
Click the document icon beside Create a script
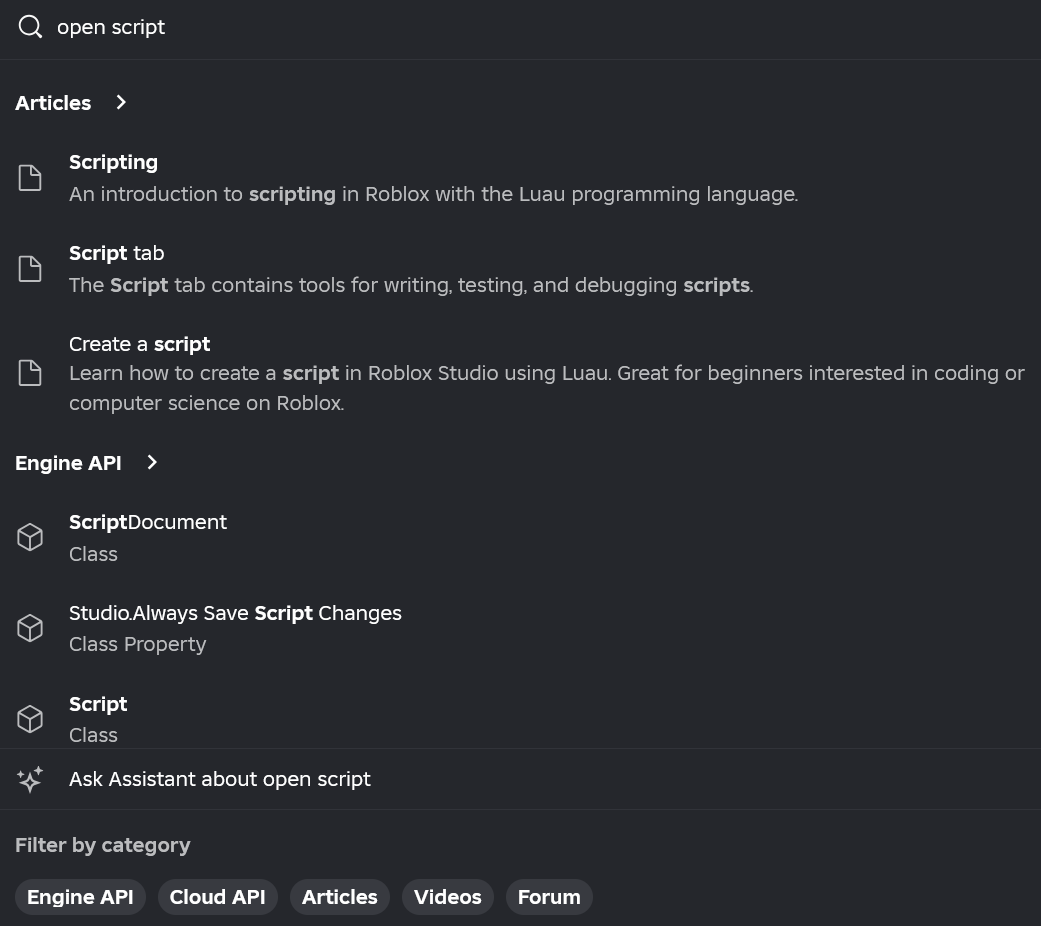pyautogui.click(x=30, y=373)
